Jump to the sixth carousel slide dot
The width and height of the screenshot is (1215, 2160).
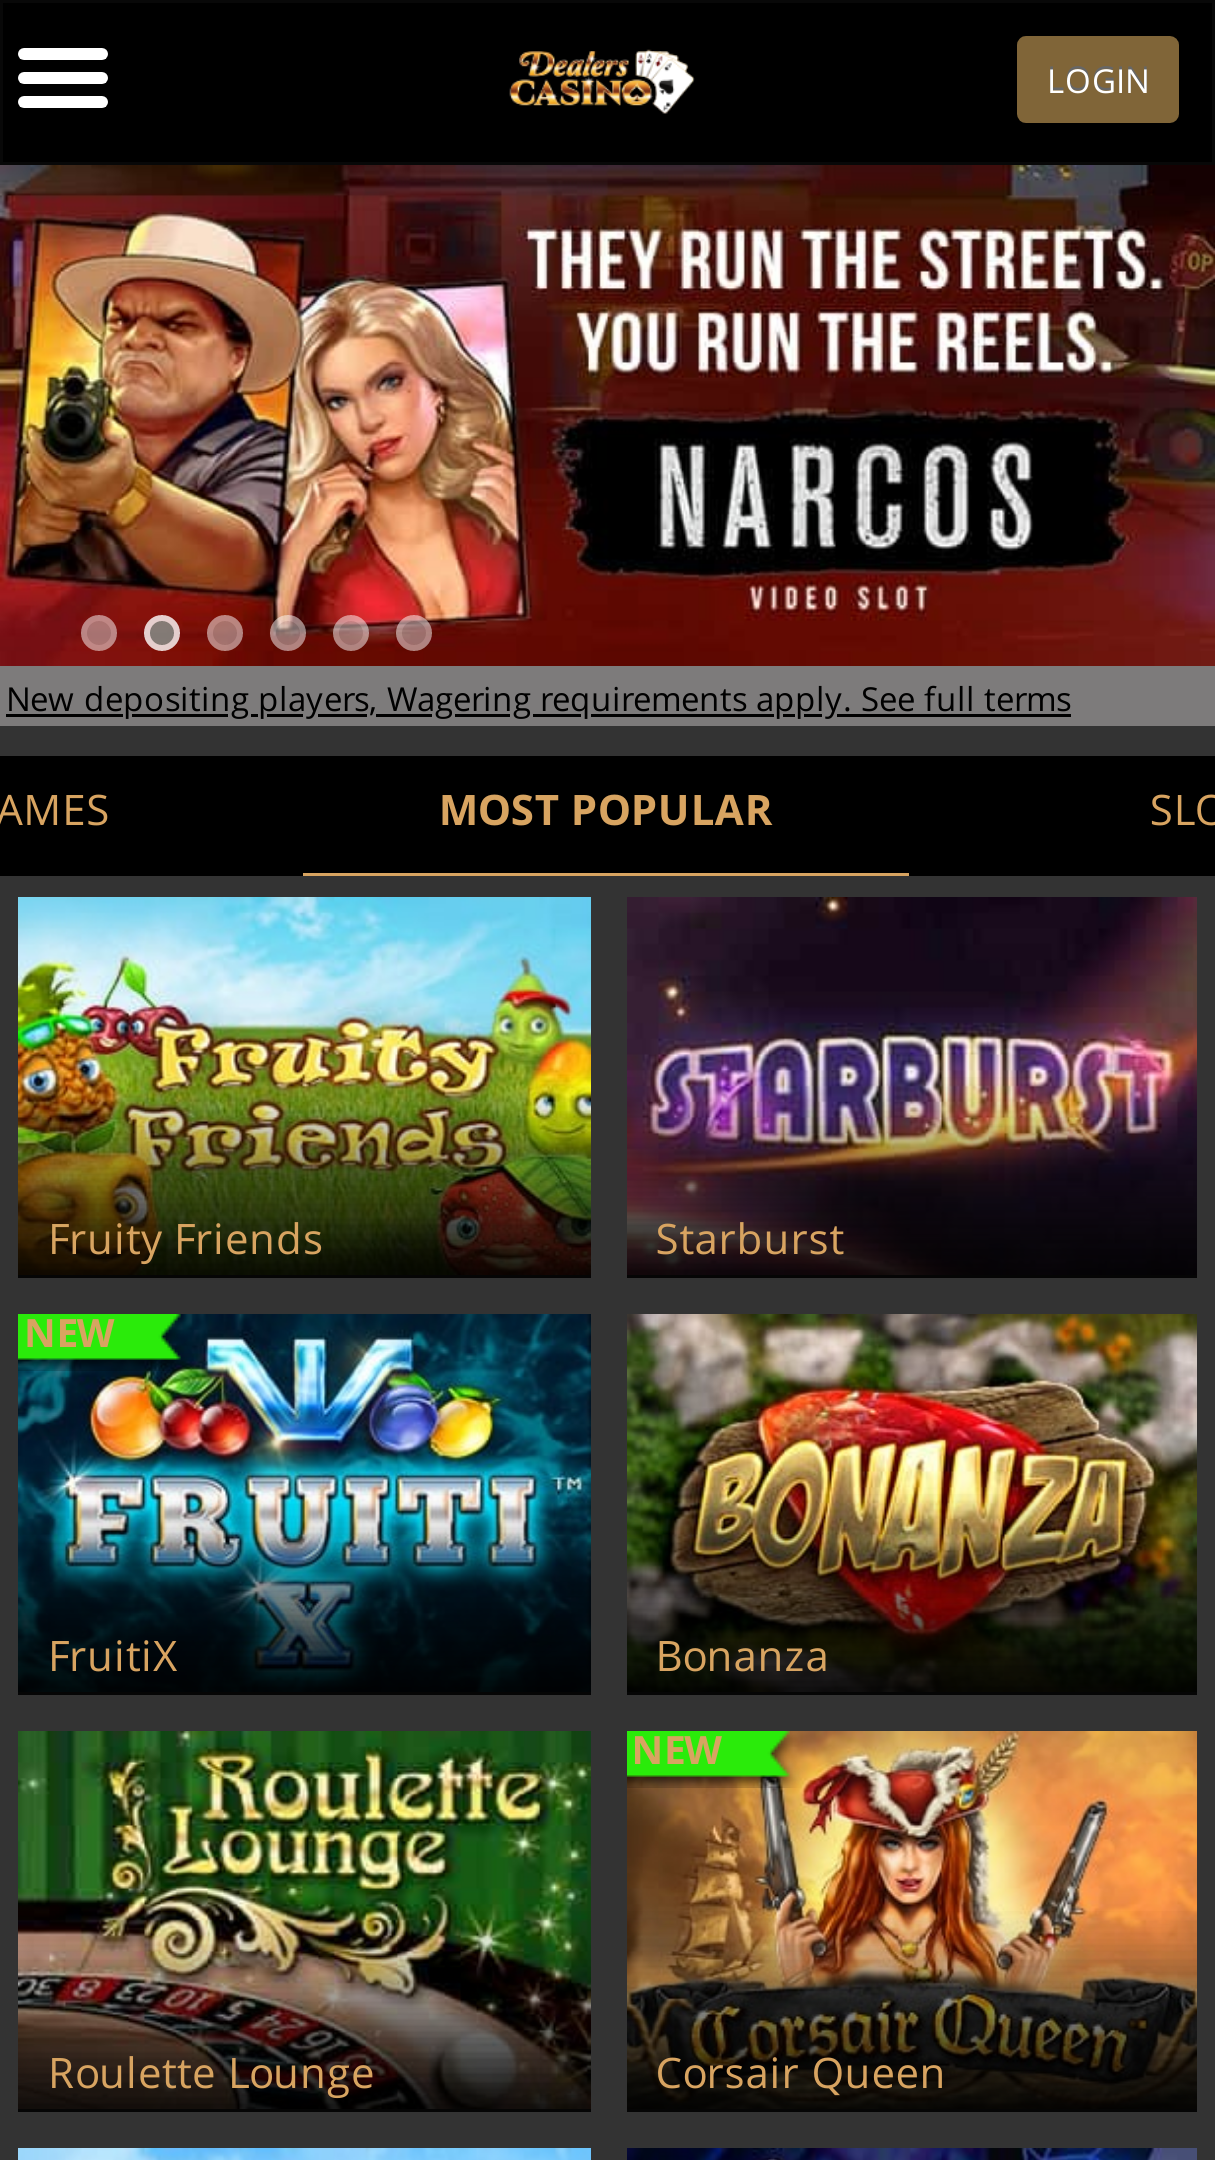click(414, 633)
